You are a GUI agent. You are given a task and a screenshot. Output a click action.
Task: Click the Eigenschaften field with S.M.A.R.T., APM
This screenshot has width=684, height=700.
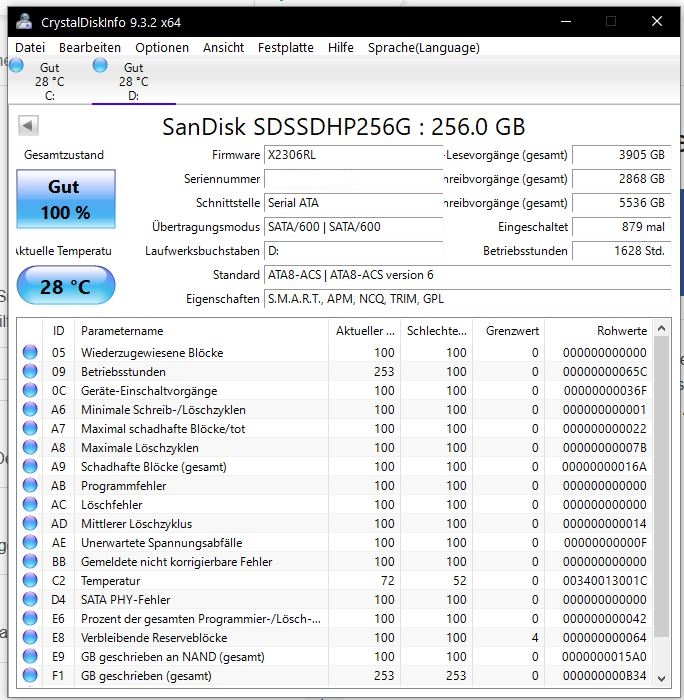467,299
